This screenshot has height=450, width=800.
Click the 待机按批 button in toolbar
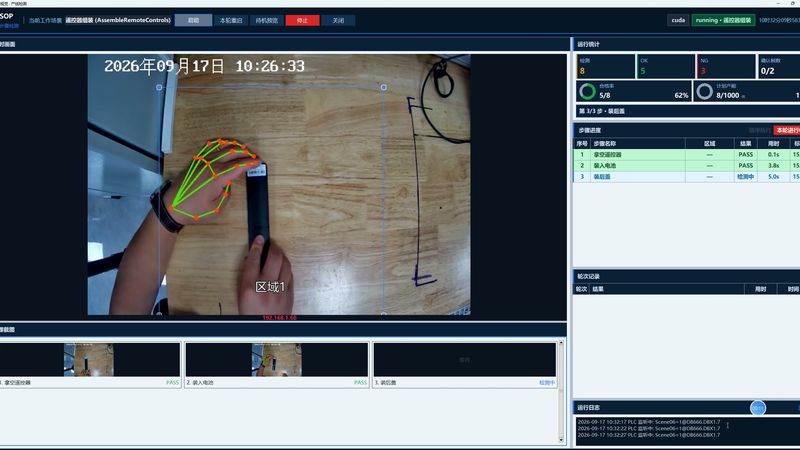point(267,20)
